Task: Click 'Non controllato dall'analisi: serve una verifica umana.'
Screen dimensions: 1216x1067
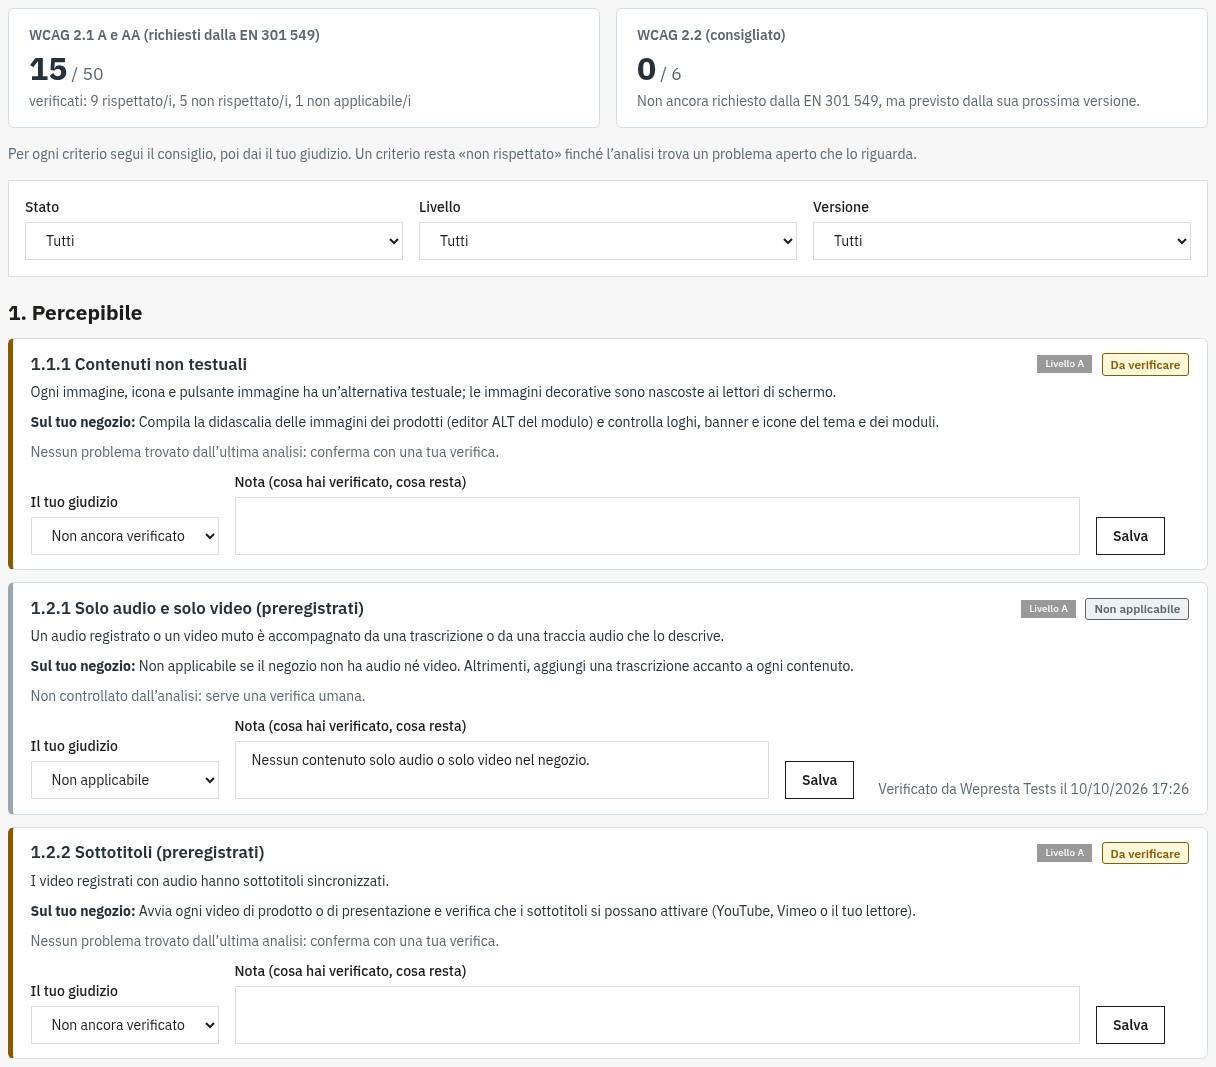Action: click(198, 696)
